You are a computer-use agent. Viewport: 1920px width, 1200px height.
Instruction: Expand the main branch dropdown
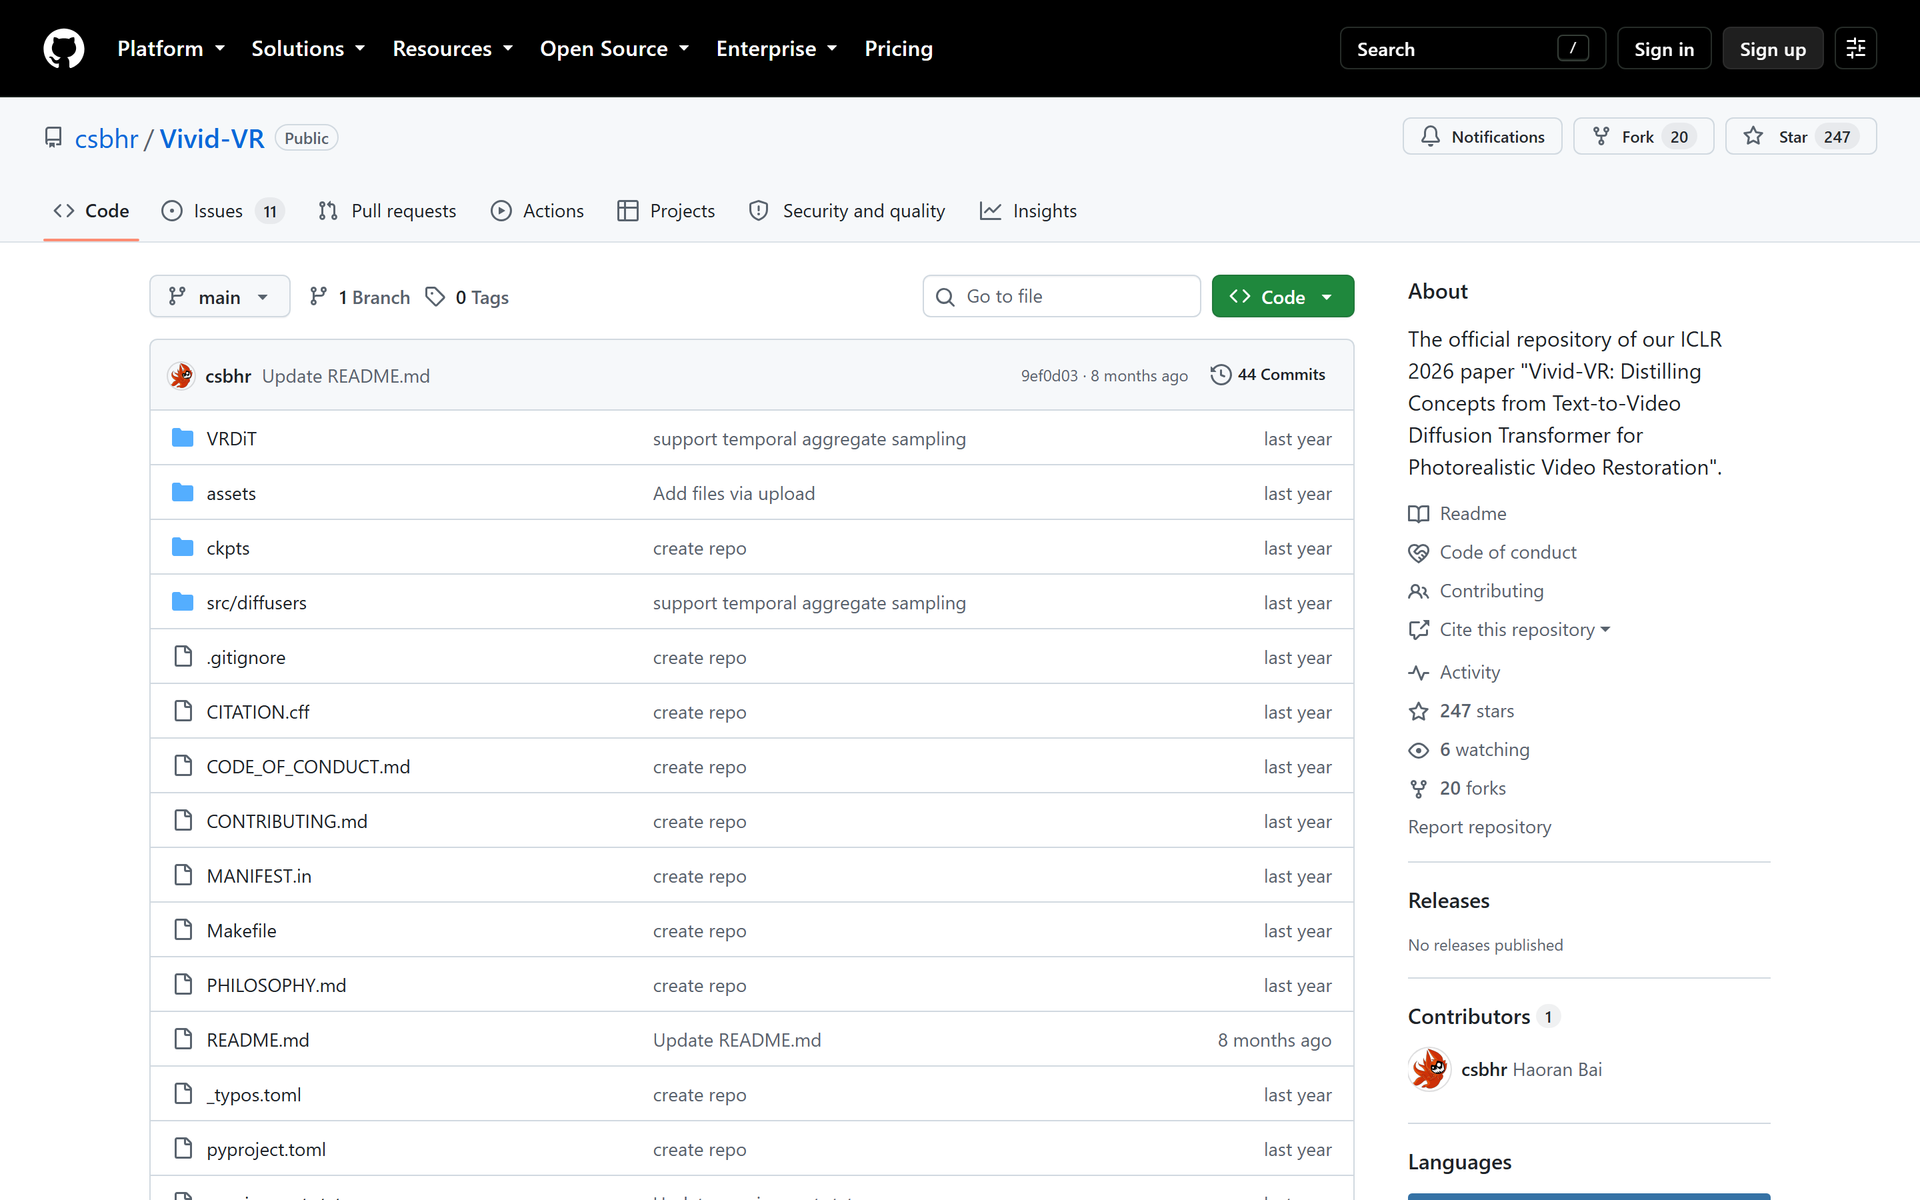point(220,296)
